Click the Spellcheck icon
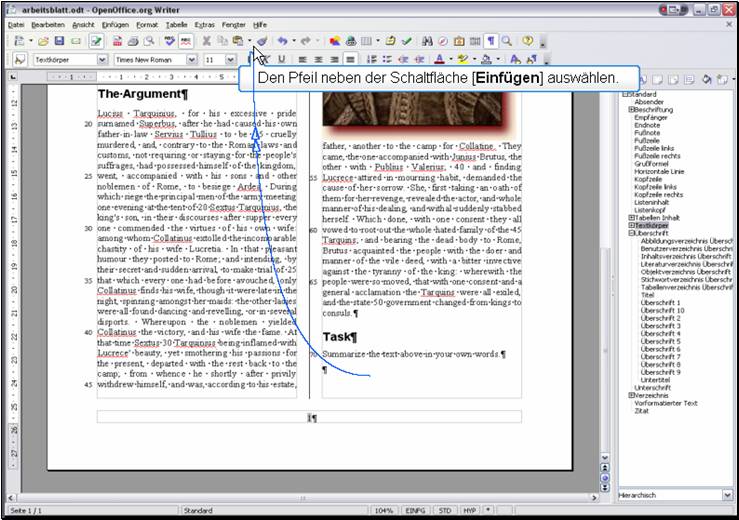This screenshot has height=520, width=739. 170,41
